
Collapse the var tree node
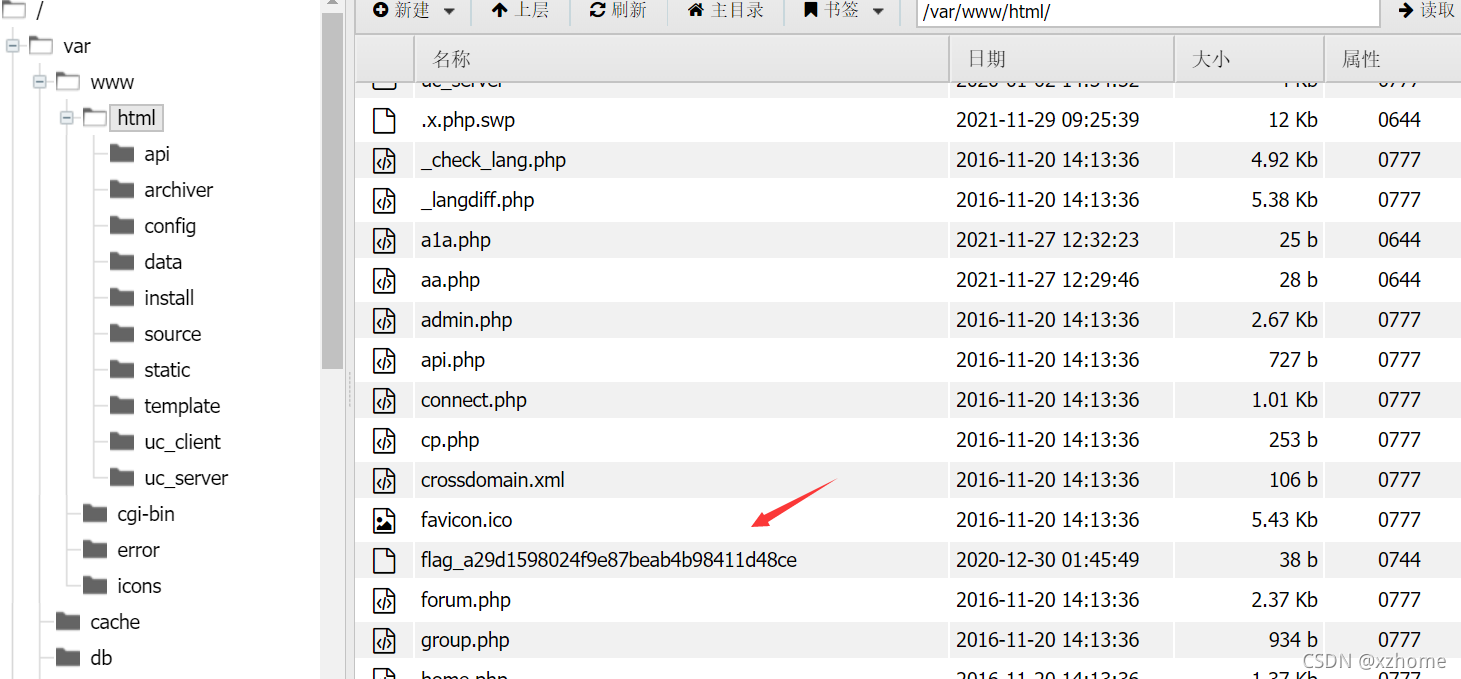point(13,46)
